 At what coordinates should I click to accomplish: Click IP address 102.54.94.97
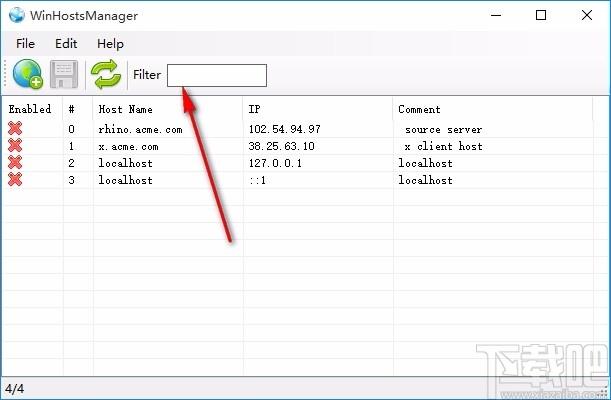click(x=285, y=129)
